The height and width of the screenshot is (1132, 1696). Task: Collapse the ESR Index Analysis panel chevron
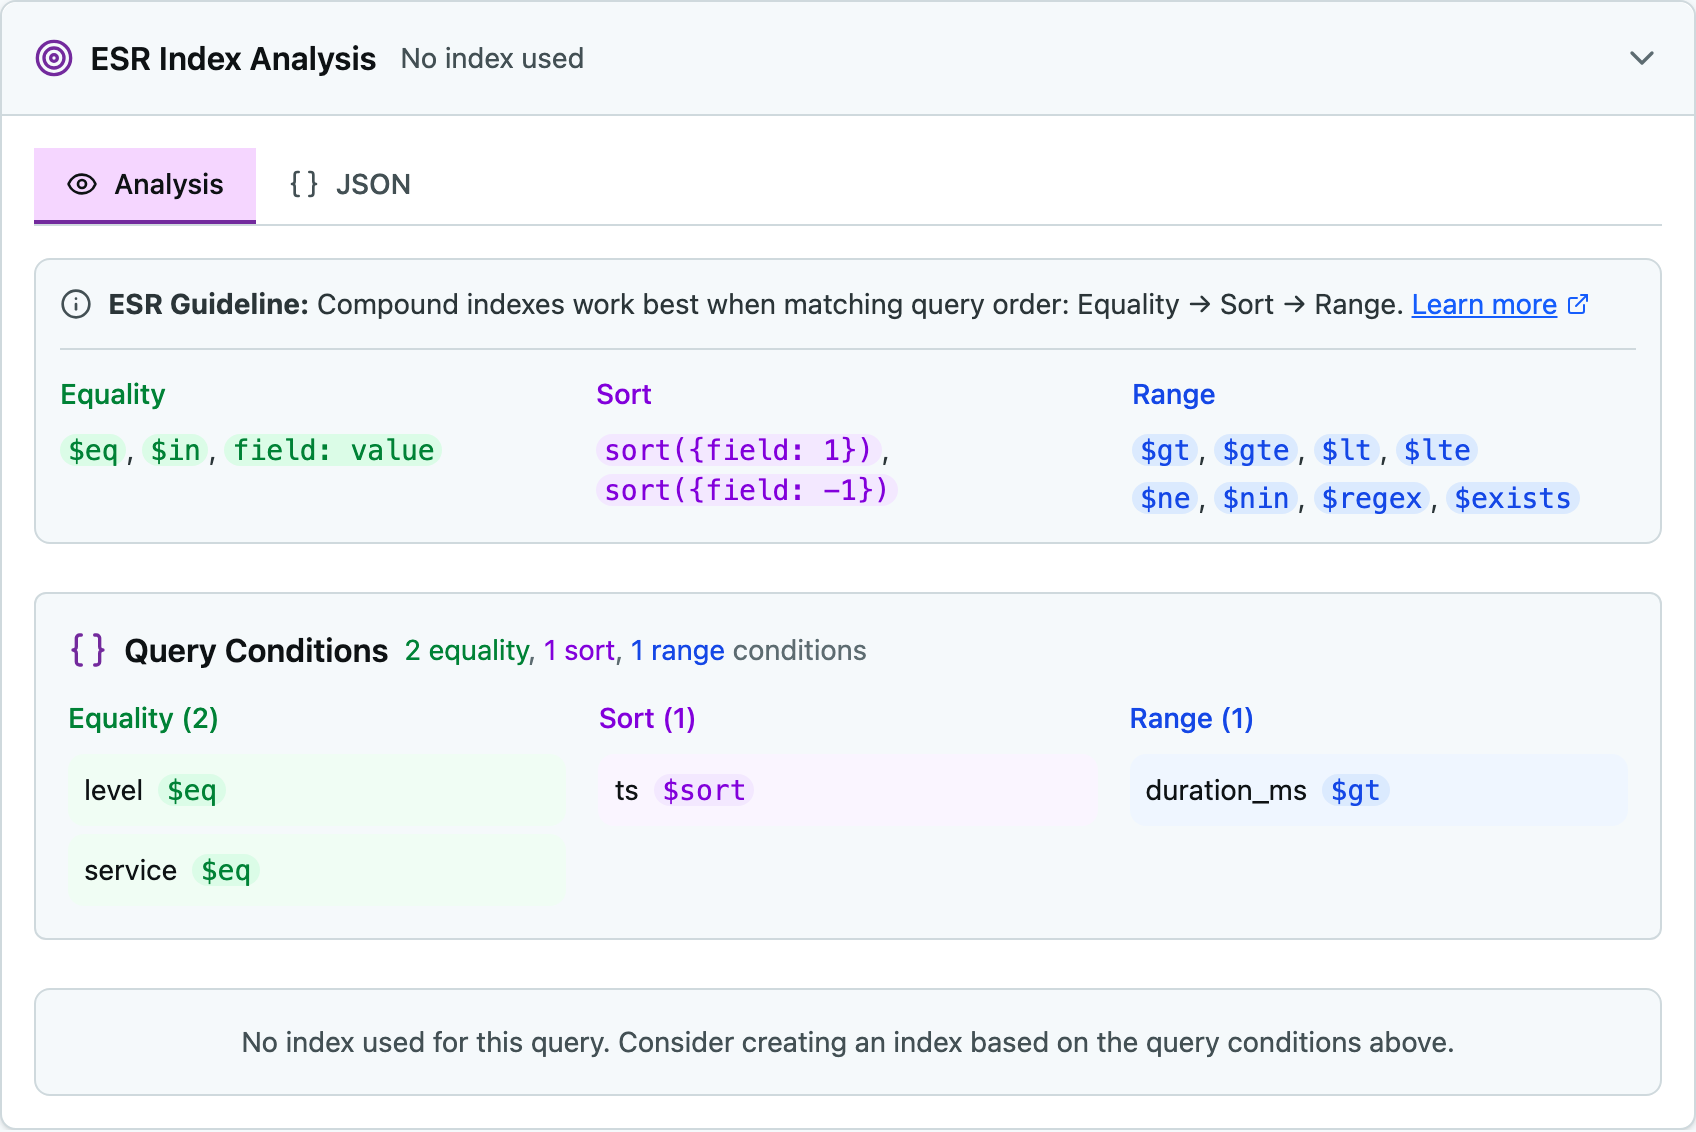pyautogui.click(x=1641, y=58)
